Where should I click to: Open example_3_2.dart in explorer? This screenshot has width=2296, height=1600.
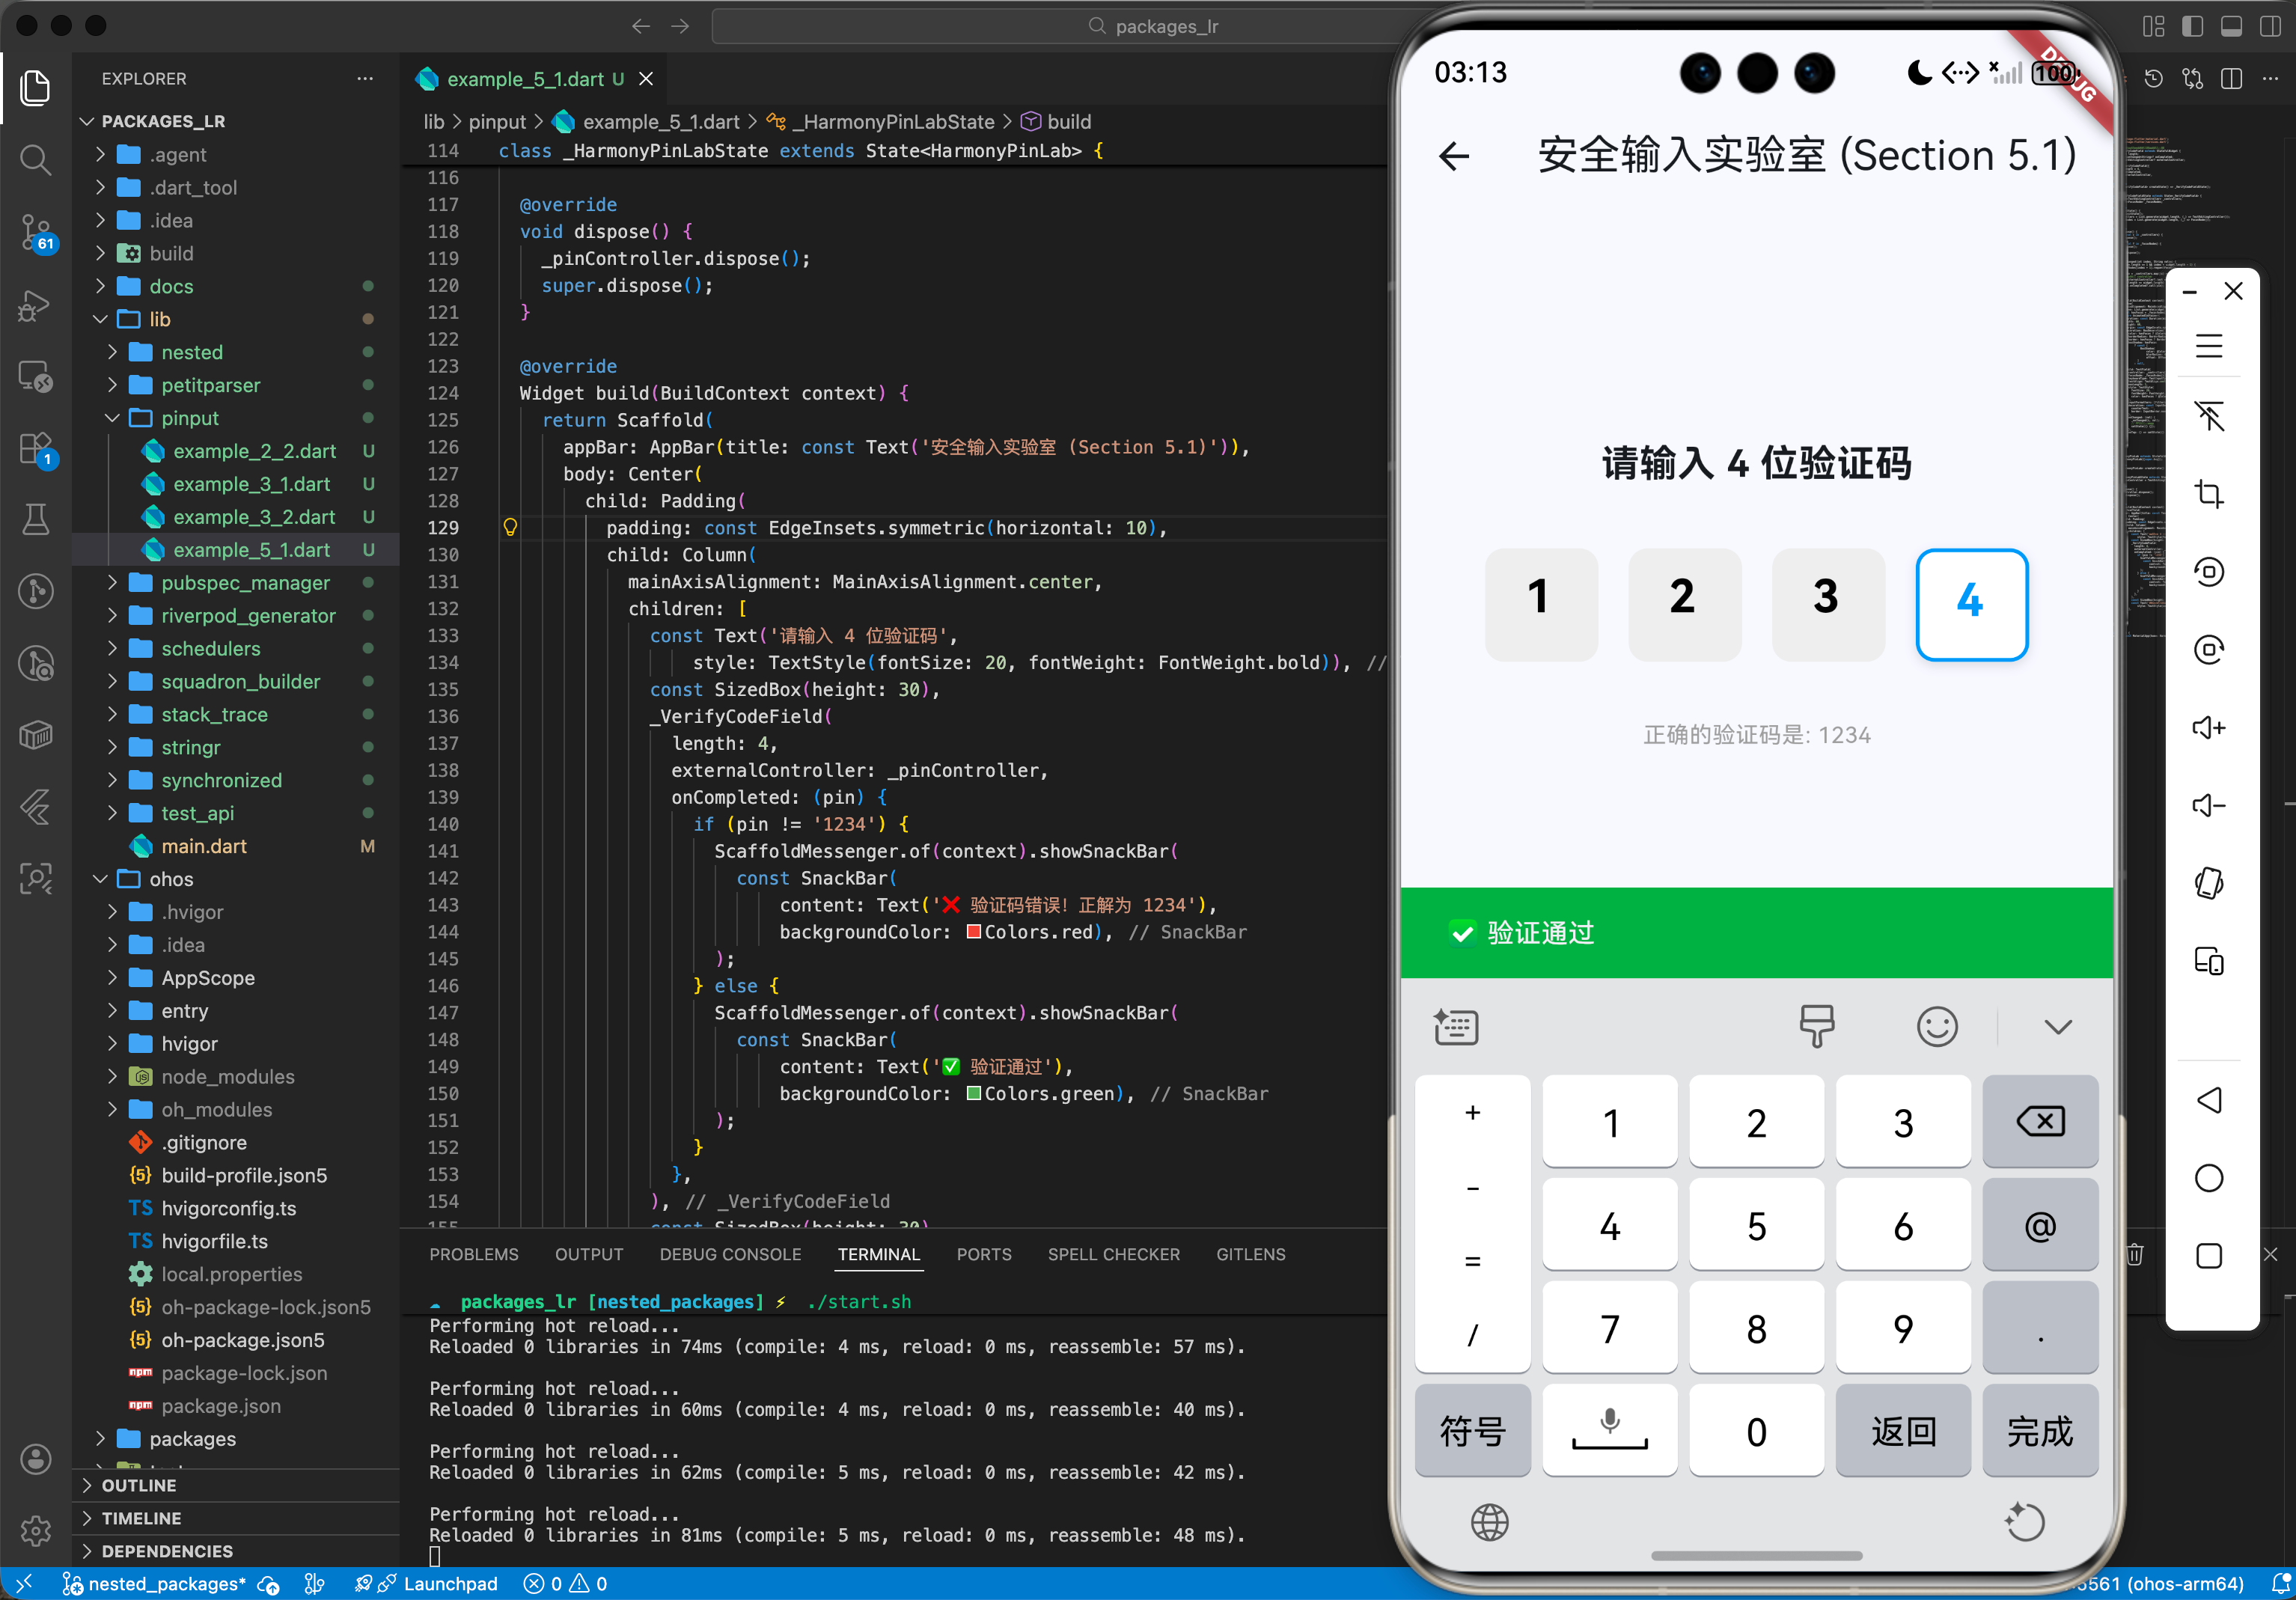pyautogui.click(x=254, y=517)
